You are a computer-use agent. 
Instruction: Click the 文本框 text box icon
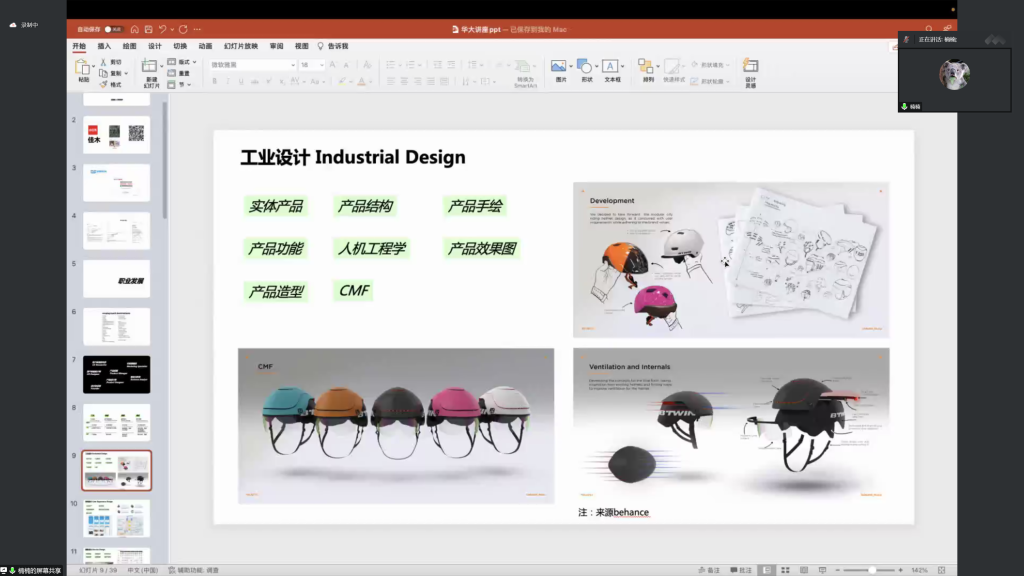[x=612, y=68]
